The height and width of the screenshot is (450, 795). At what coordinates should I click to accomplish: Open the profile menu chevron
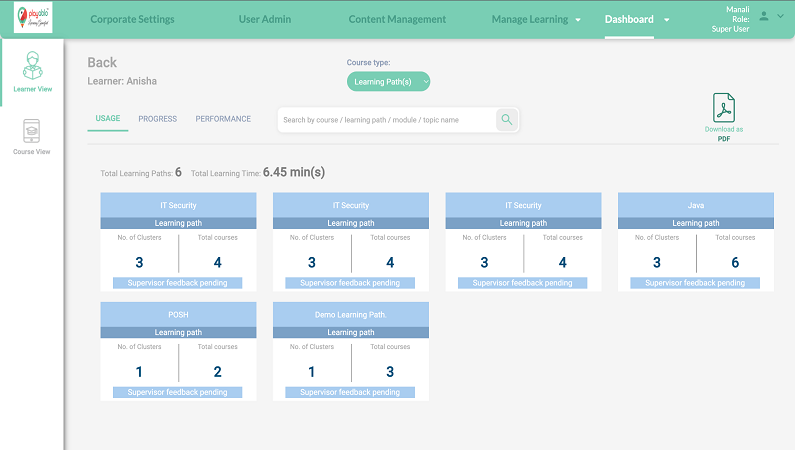[780, 17]
